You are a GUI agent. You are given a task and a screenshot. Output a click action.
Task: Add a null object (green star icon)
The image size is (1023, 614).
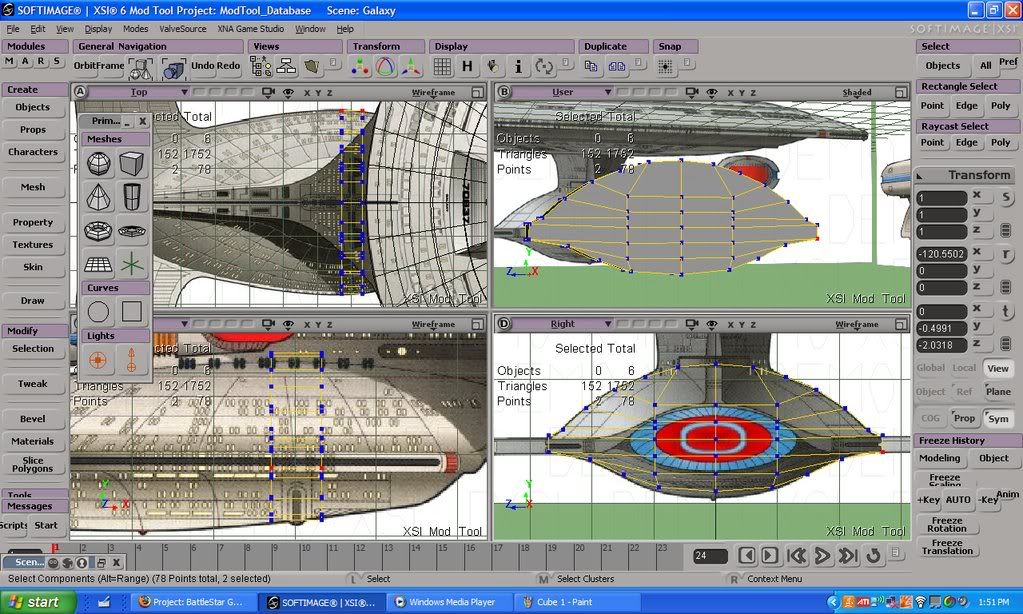132,264
